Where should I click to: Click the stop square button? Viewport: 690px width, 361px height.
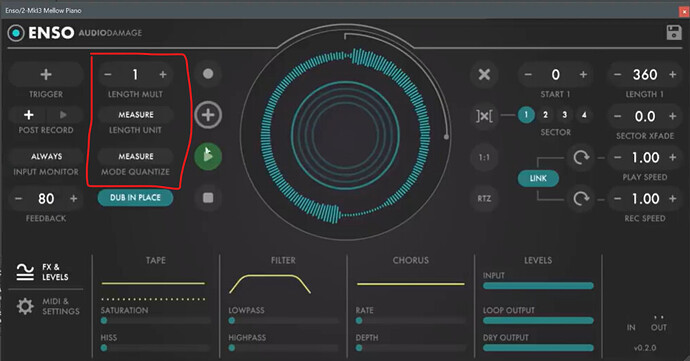coord(208,198)
